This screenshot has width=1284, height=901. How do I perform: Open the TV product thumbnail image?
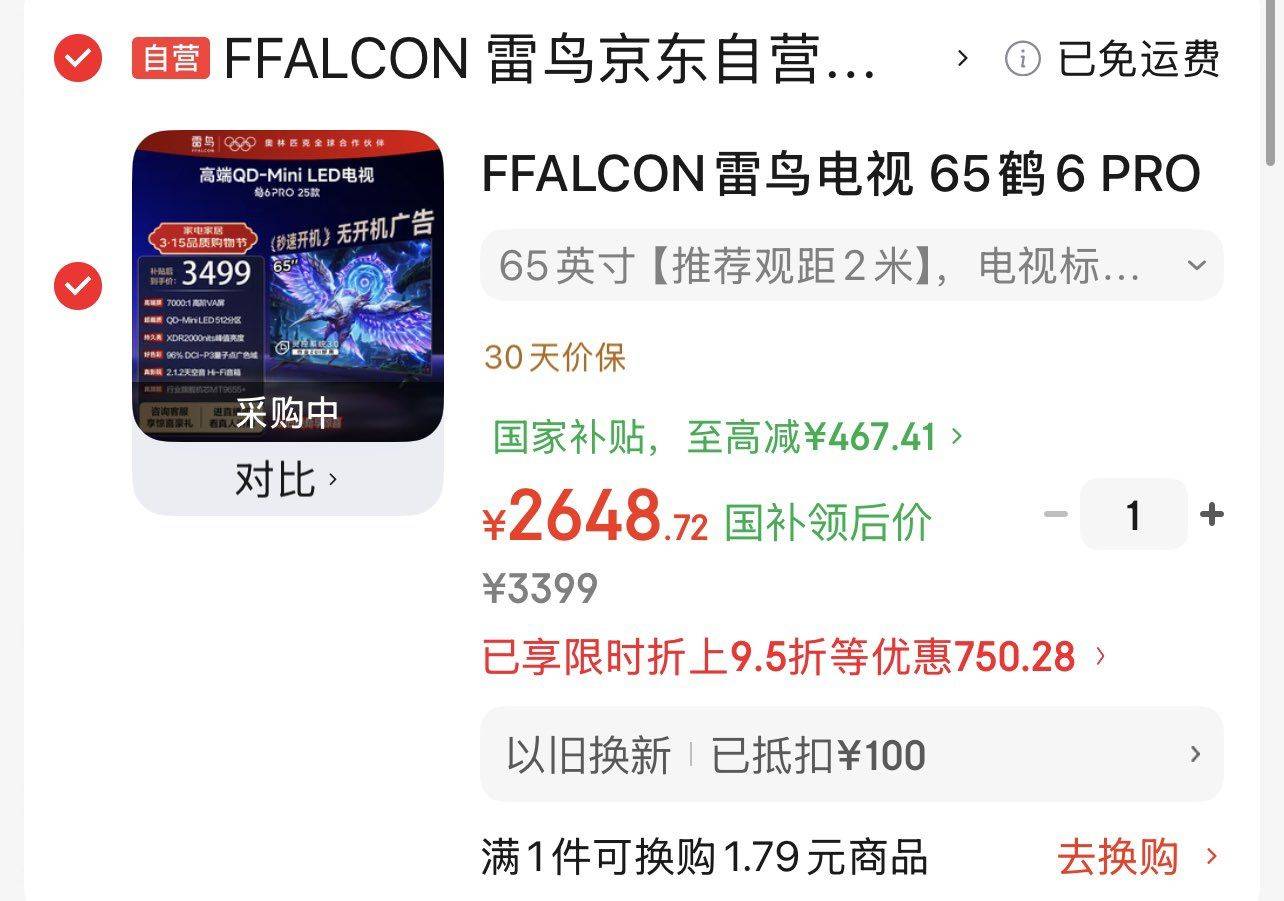tap(288, 286)
